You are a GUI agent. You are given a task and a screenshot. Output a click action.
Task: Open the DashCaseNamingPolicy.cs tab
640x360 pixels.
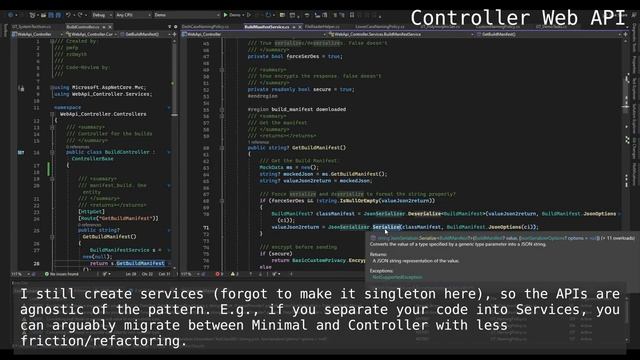tap(206, 27)
